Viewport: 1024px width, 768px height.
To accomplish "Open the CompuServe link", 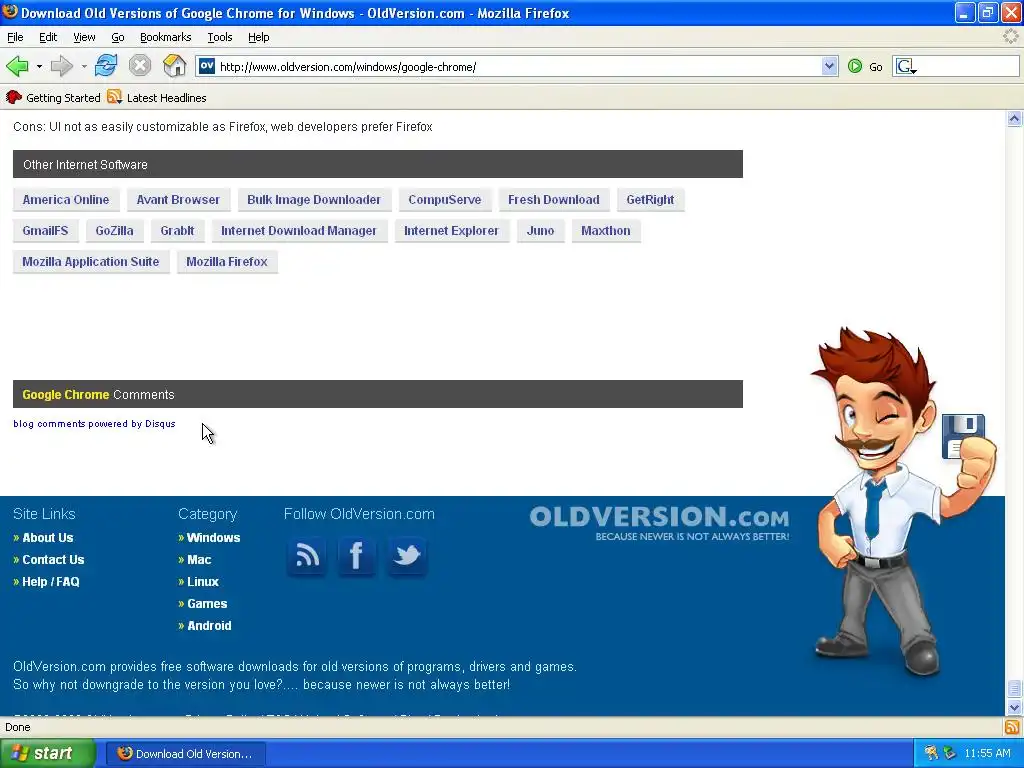I will (445, 200).
